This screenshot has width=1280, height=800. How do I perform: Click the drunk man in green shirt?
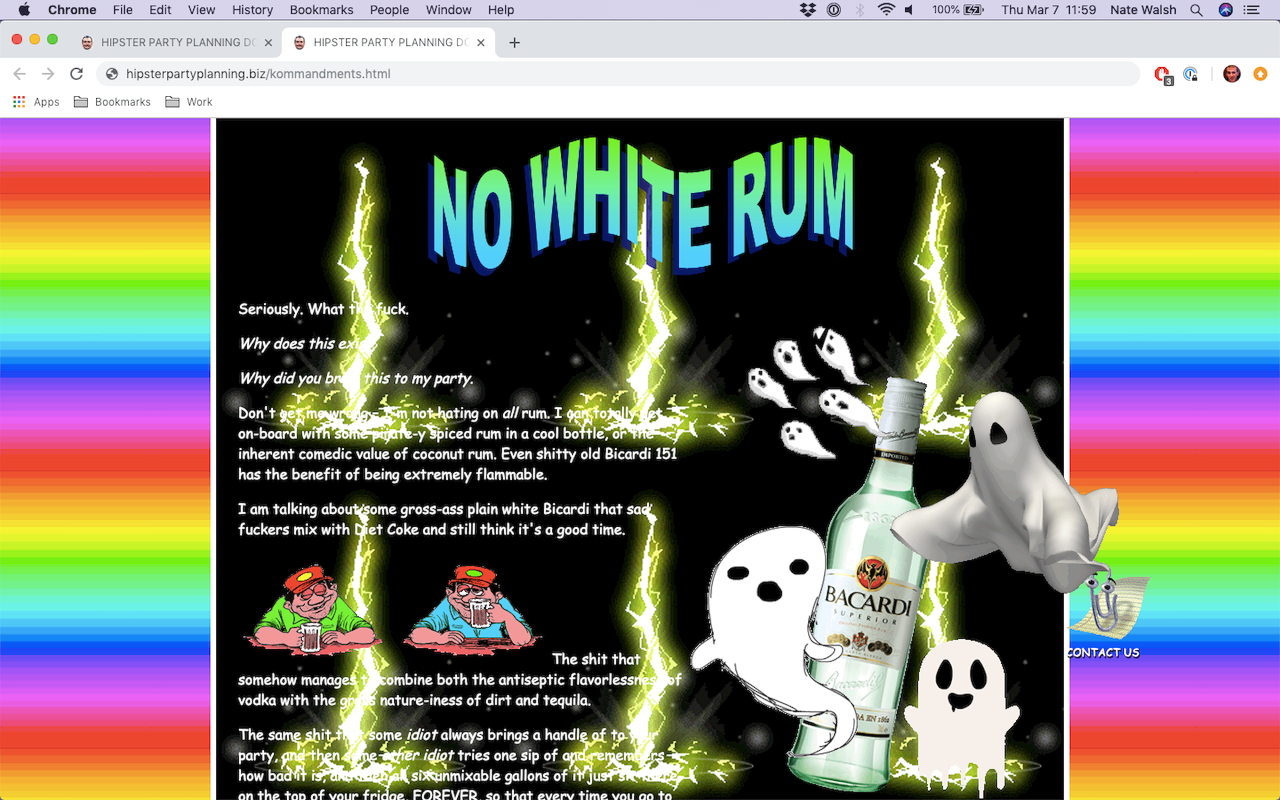(312, 610)
